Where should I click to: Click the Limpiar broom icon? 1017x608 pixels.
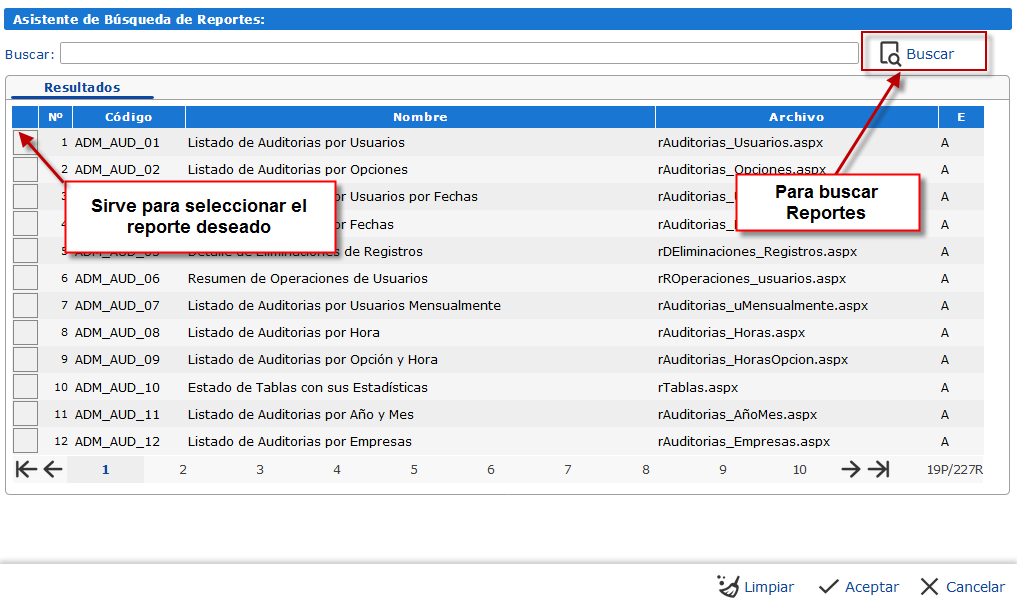point(727,586)
